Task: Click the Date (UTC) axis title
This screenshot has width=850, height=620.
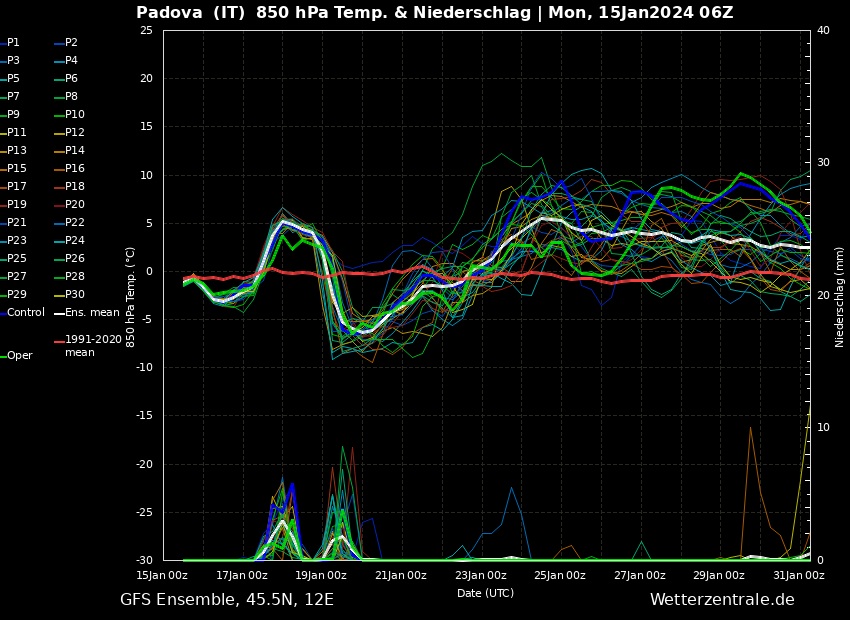Action: click(x=486, y=593)
